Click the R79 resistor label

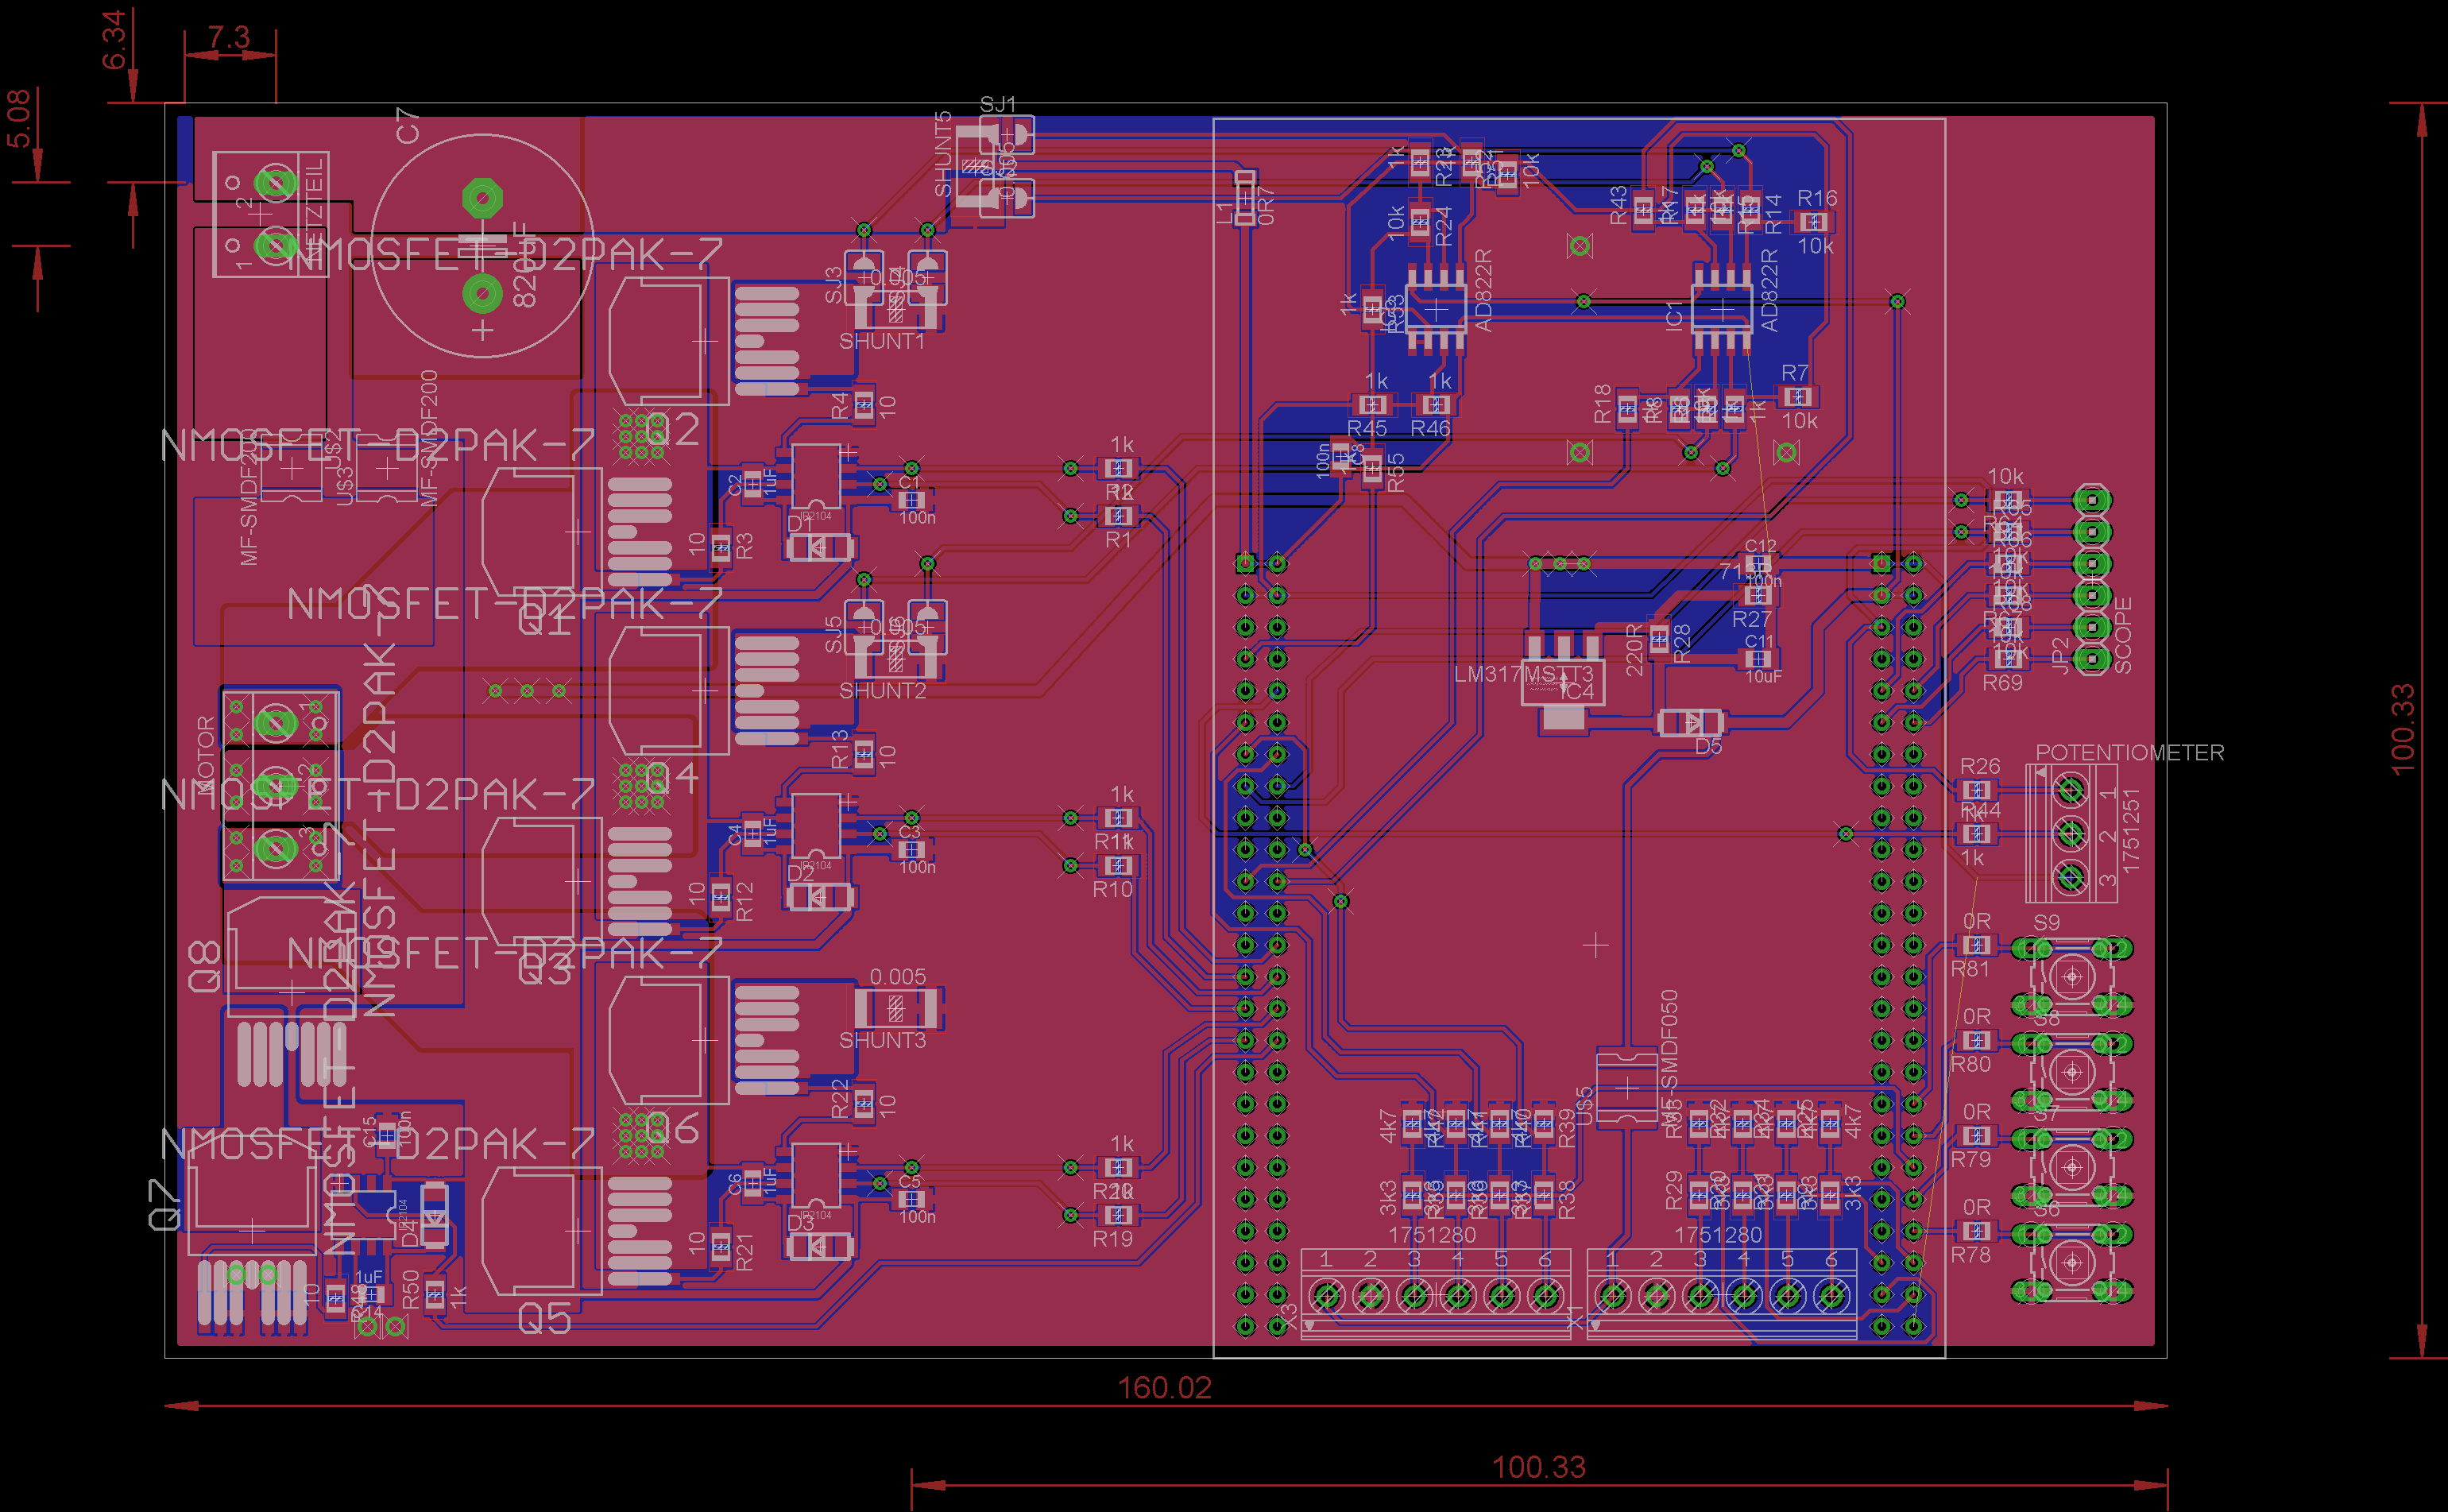pyautogui.click(x=1970, y=1159)
